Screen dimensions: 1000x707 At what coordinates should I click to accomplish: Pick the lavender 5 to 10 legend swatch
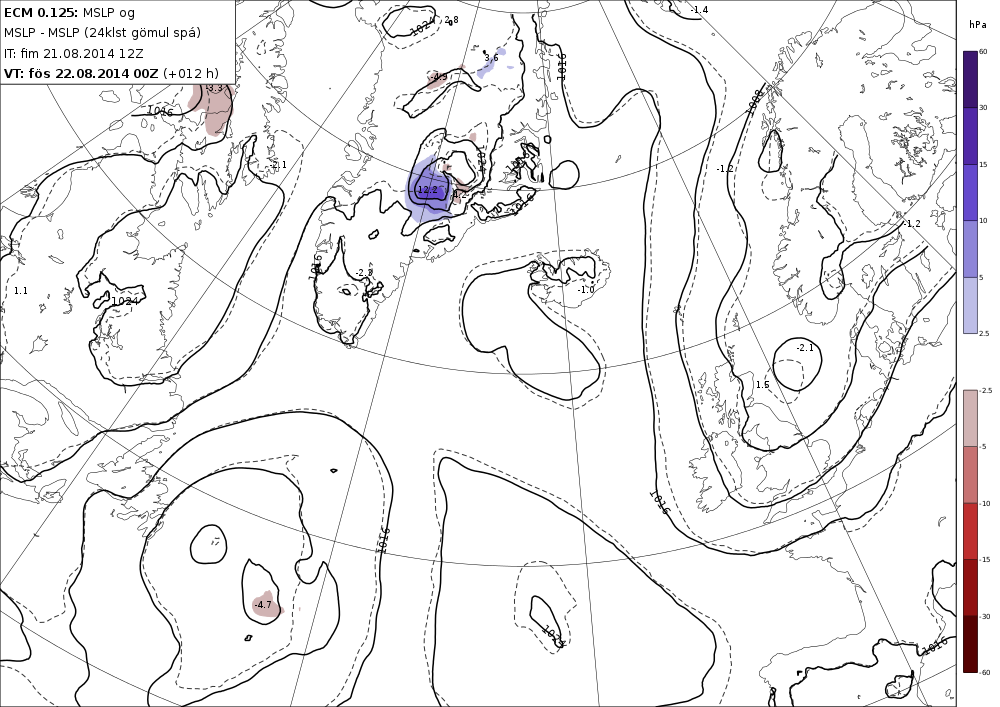coord(970,249)
